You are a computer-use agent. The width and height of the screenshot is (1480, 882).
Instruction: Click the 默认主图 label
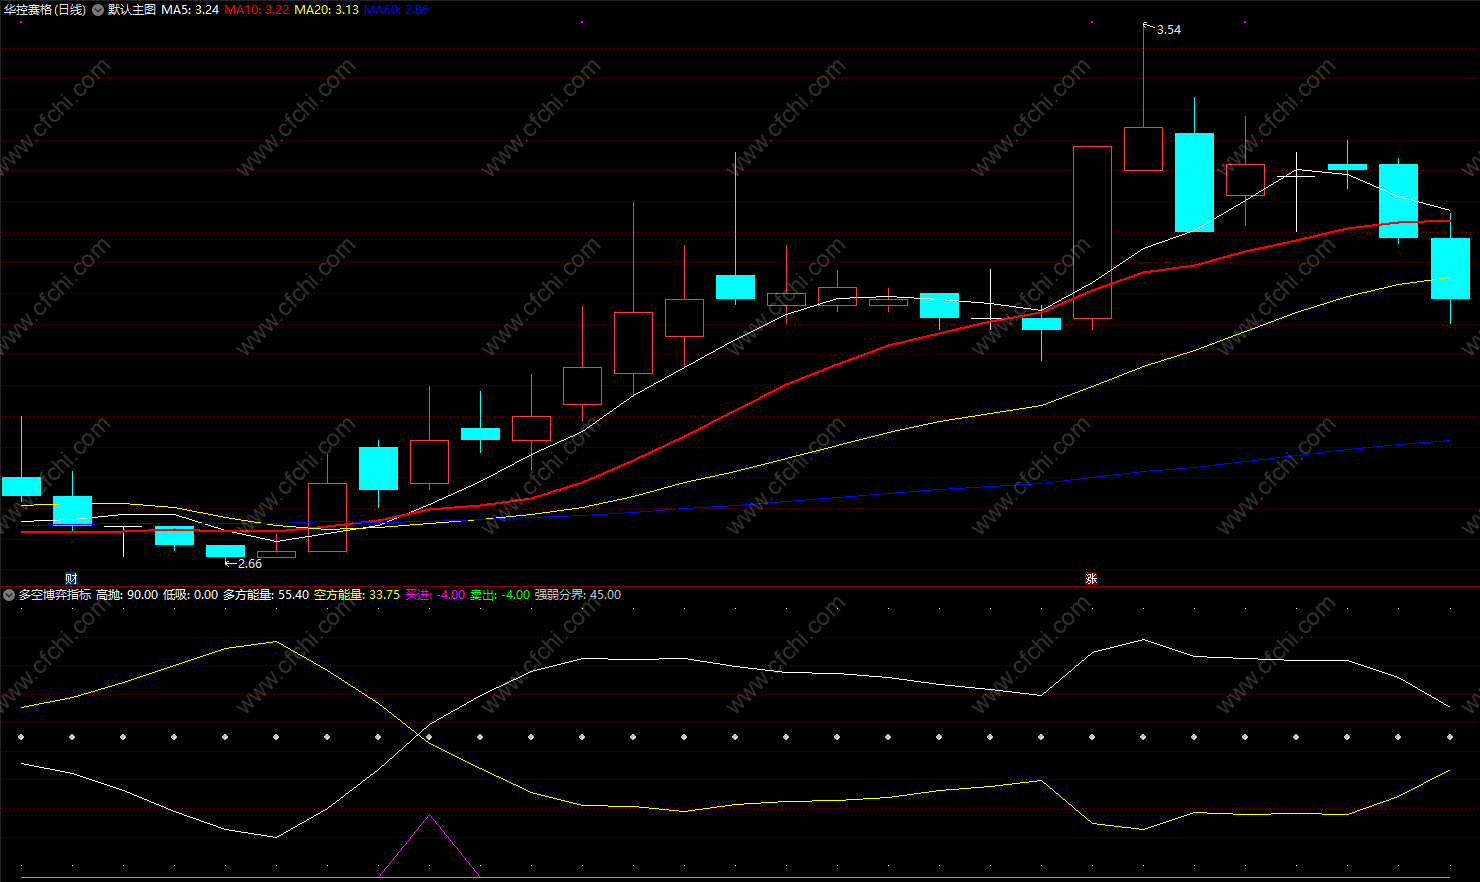132,10
